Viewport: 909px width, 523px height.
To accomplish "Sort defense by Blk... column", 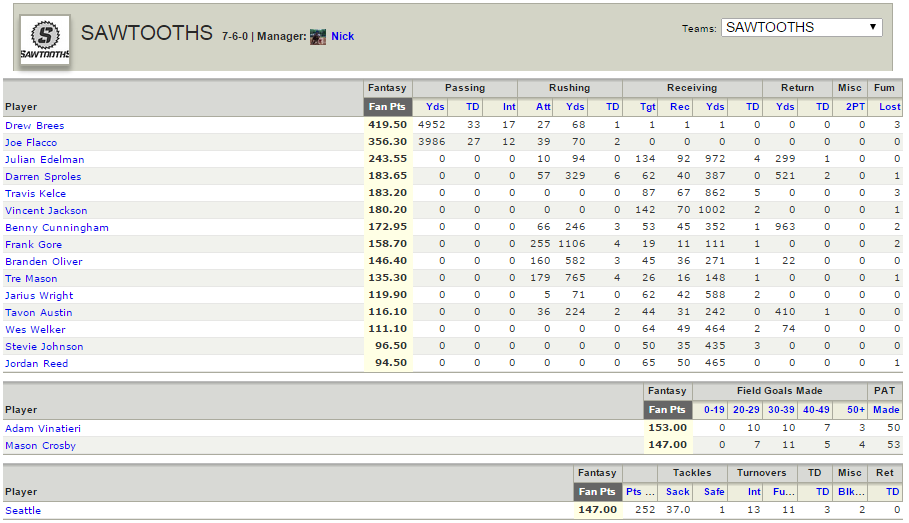I will (x=852, y=492).
